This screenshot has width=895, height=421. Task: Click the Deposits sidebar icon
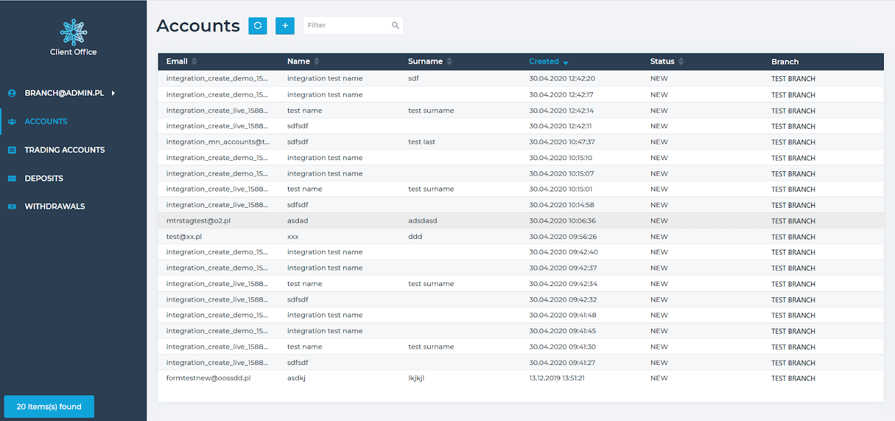pyautogui.click(x=12, y=178)
